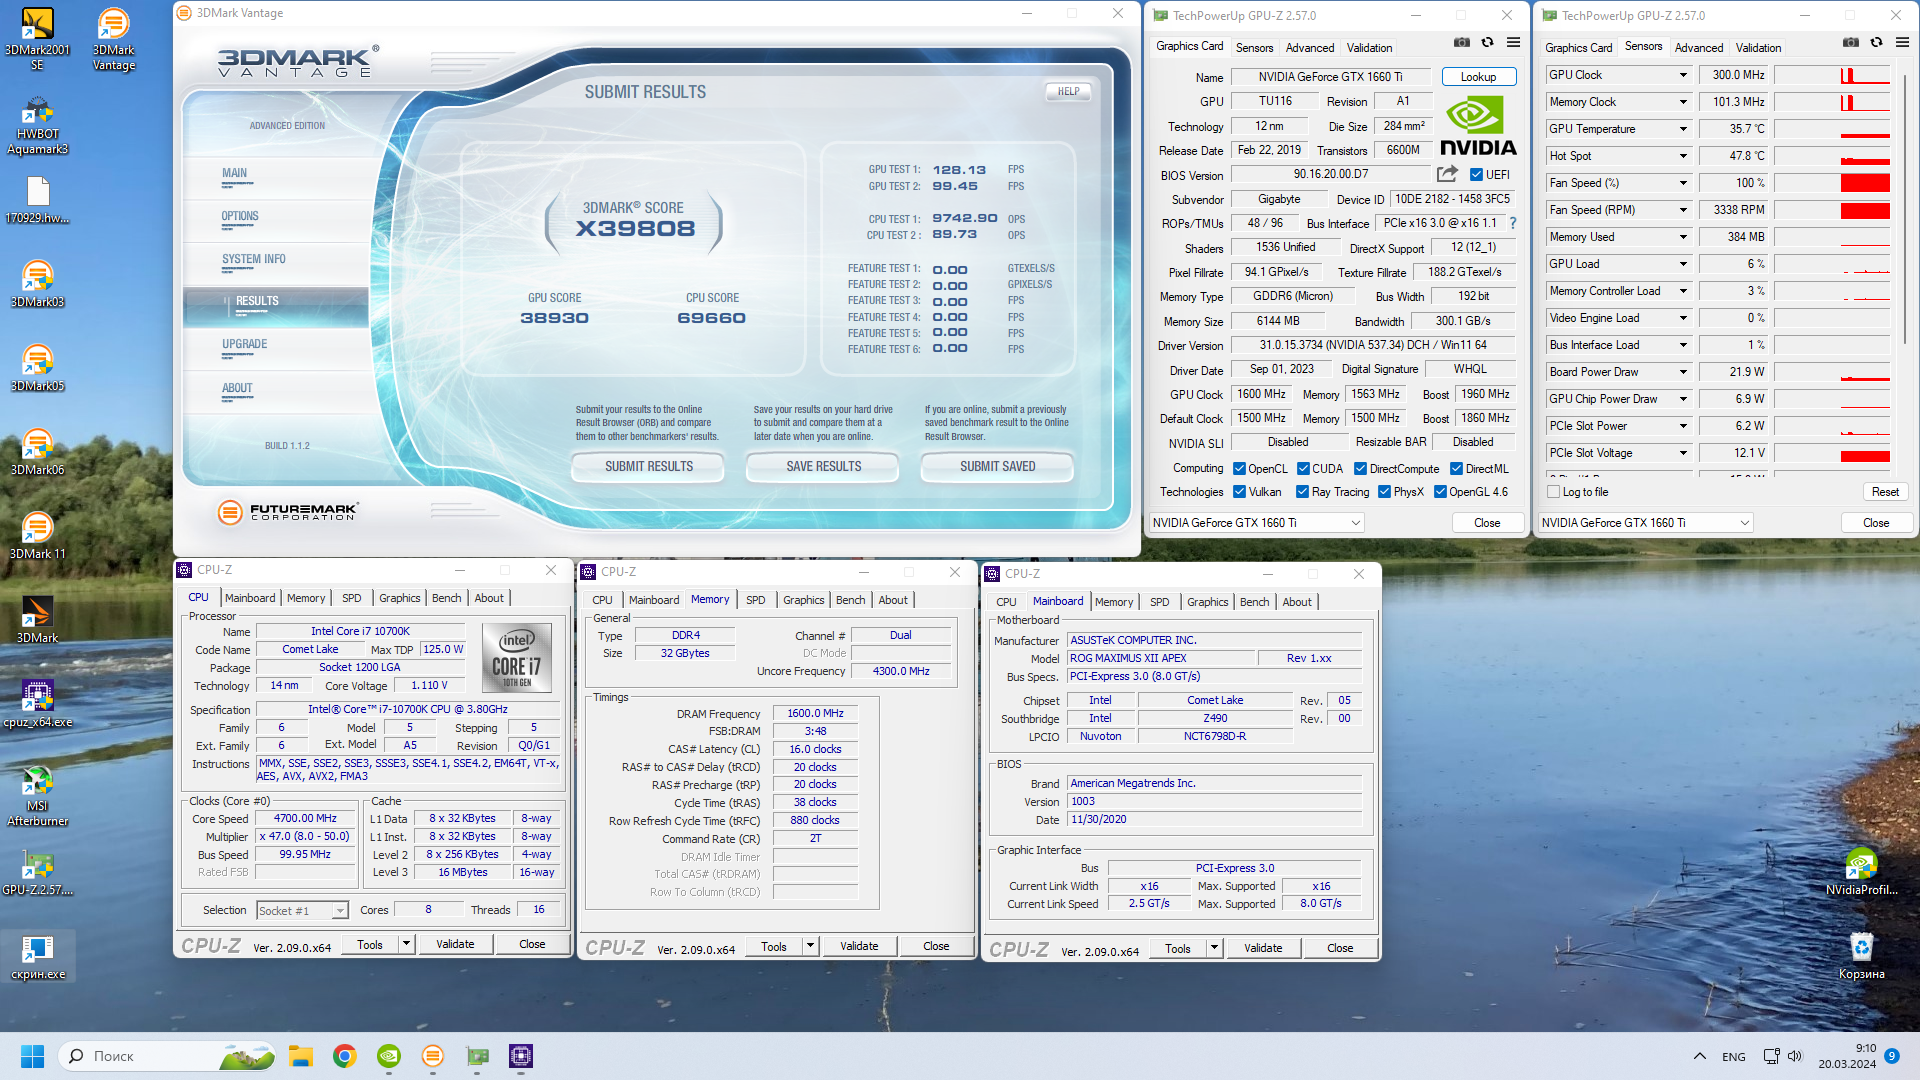
Task: Click SAVE RESULTS button in 3DMark Vantage
Action: [x=823, y=466]
